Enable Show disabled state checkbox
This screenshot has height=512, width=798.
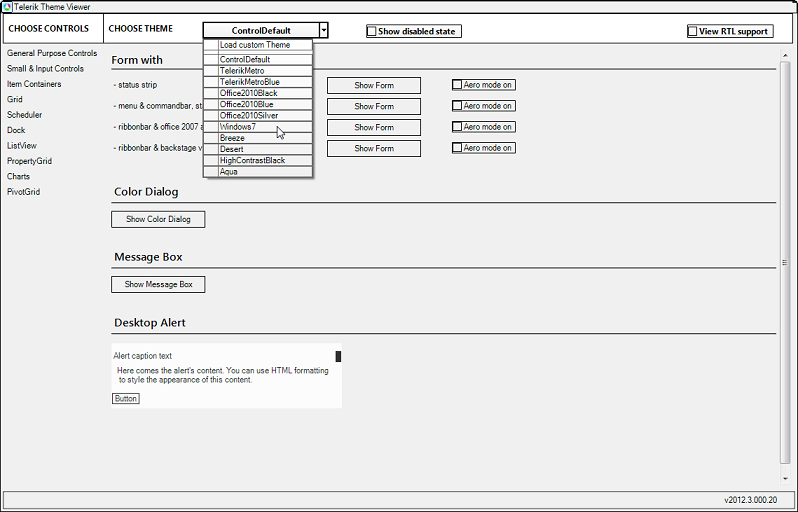pyautogui.click(x=372, y=32)
